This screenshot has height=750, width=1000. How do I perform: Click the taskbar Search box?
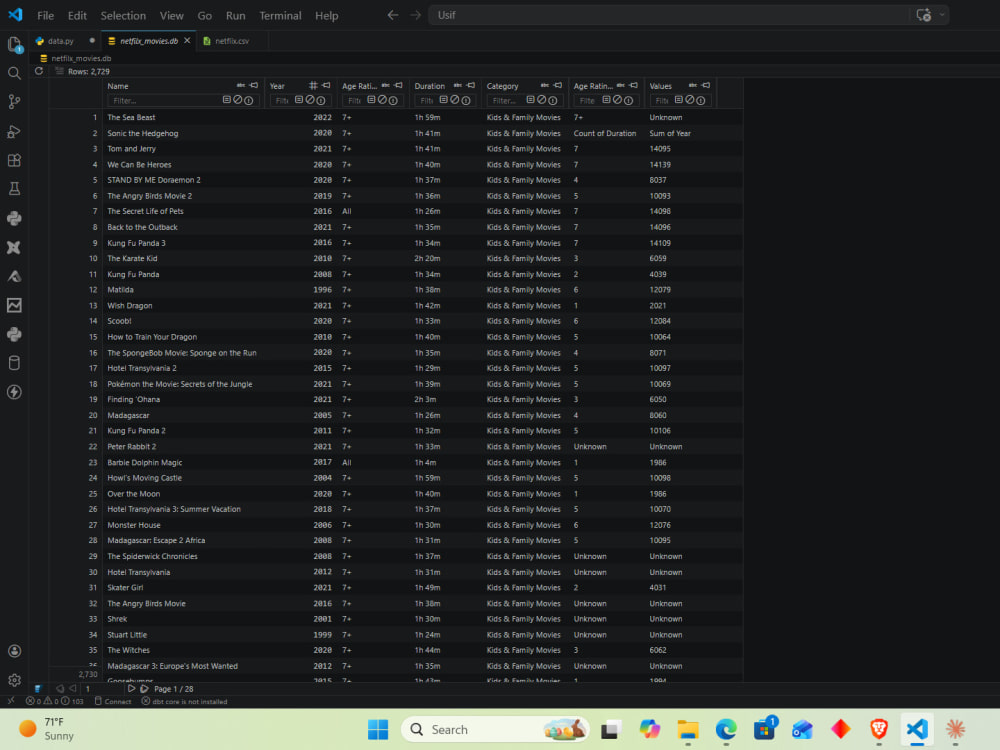[496, 729]
